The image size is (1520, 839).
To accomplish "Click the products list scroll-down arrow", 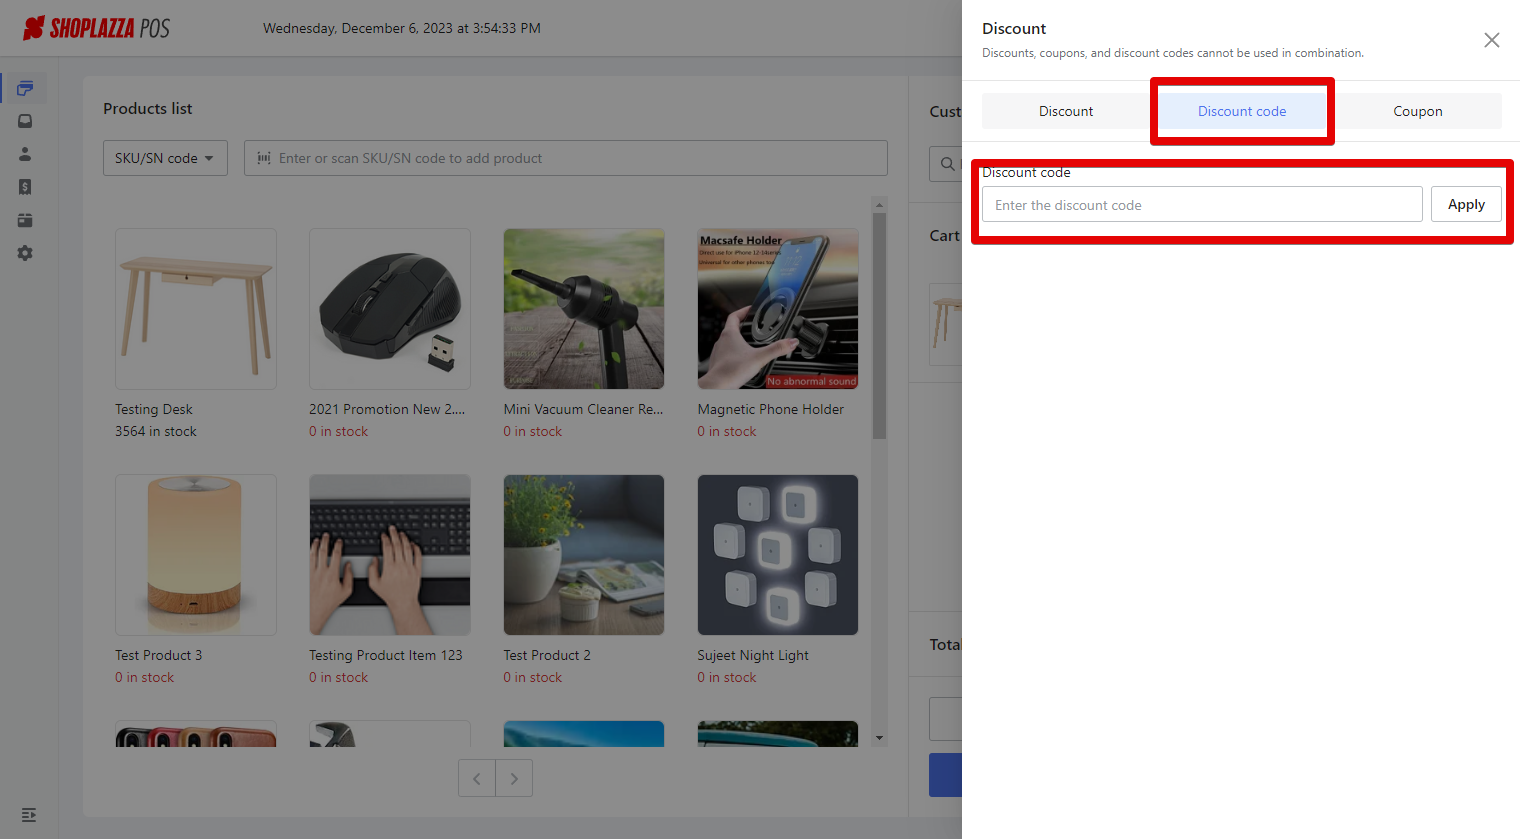I will point(879,738).
